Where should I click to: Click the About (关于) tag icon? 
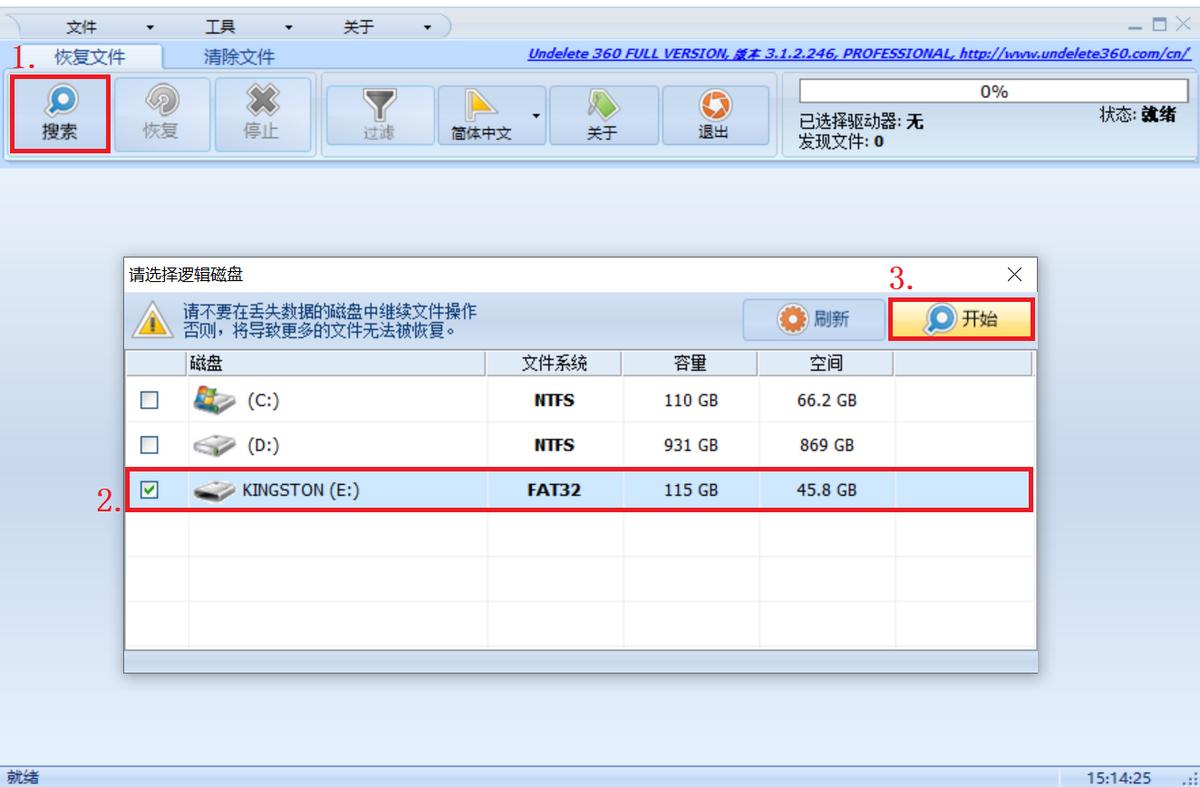[x=602, y=105]
